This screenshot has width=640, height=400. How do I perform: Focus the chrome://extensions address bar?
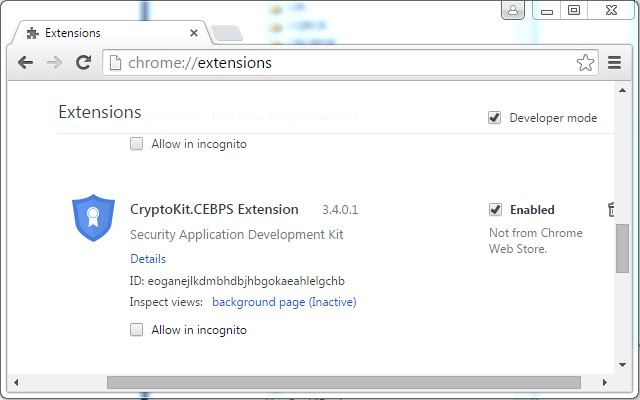coord(350,63)
